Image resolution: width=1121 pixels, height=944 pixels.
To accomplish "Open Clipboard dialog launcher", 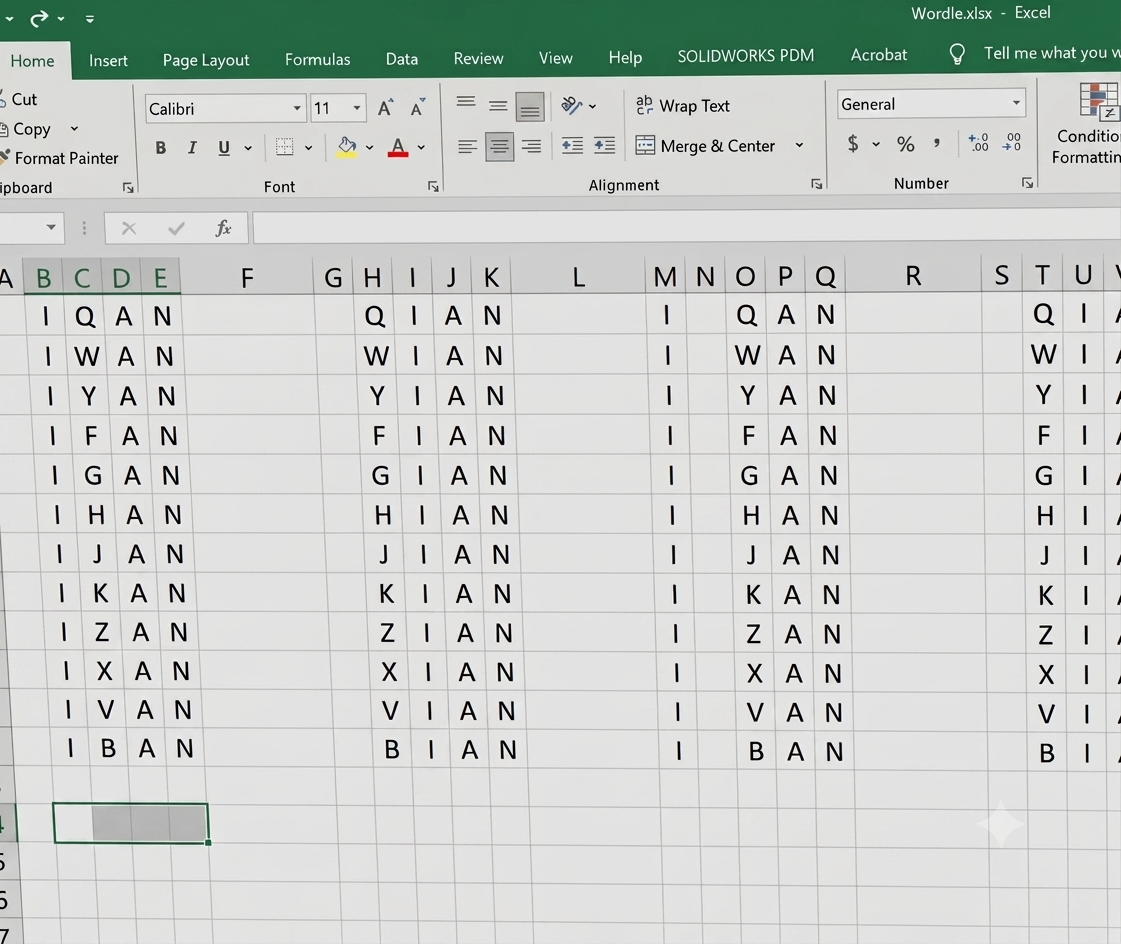I will point(128,187).
